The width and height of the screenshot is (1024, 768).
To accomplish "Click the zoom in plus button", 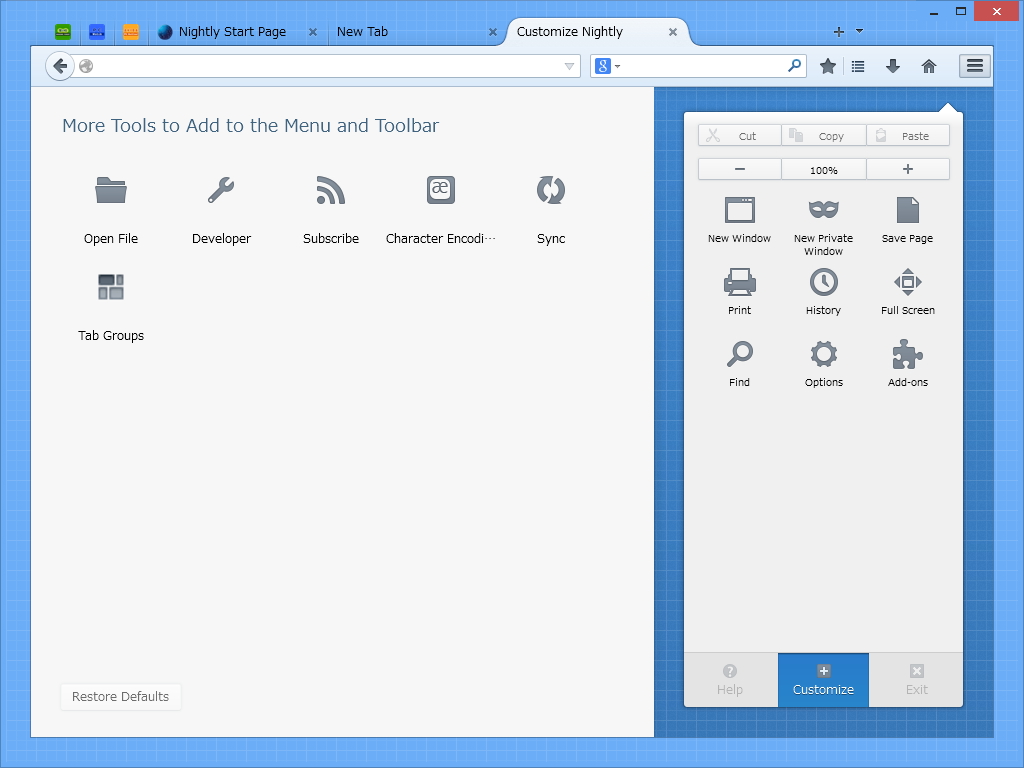I will tap(908, 169).
